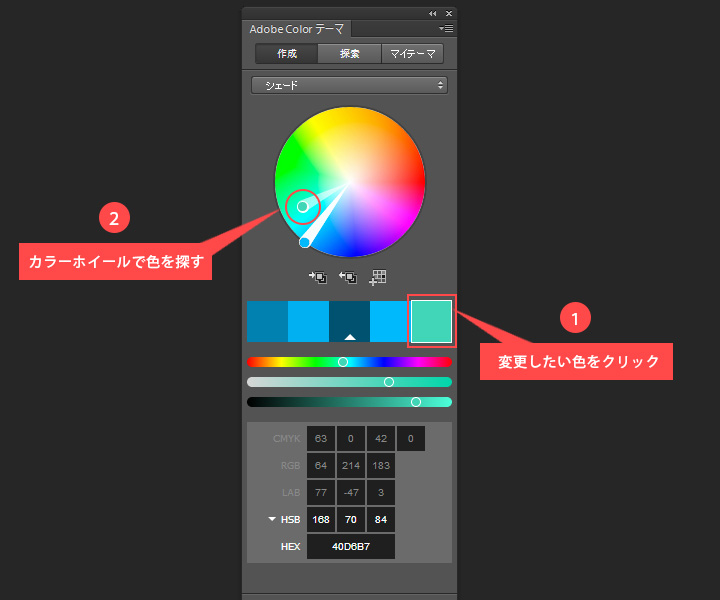720x600 pixels.
Task: Click the CMYK cyan field showing 63
Action: click(x=321, y=438)
